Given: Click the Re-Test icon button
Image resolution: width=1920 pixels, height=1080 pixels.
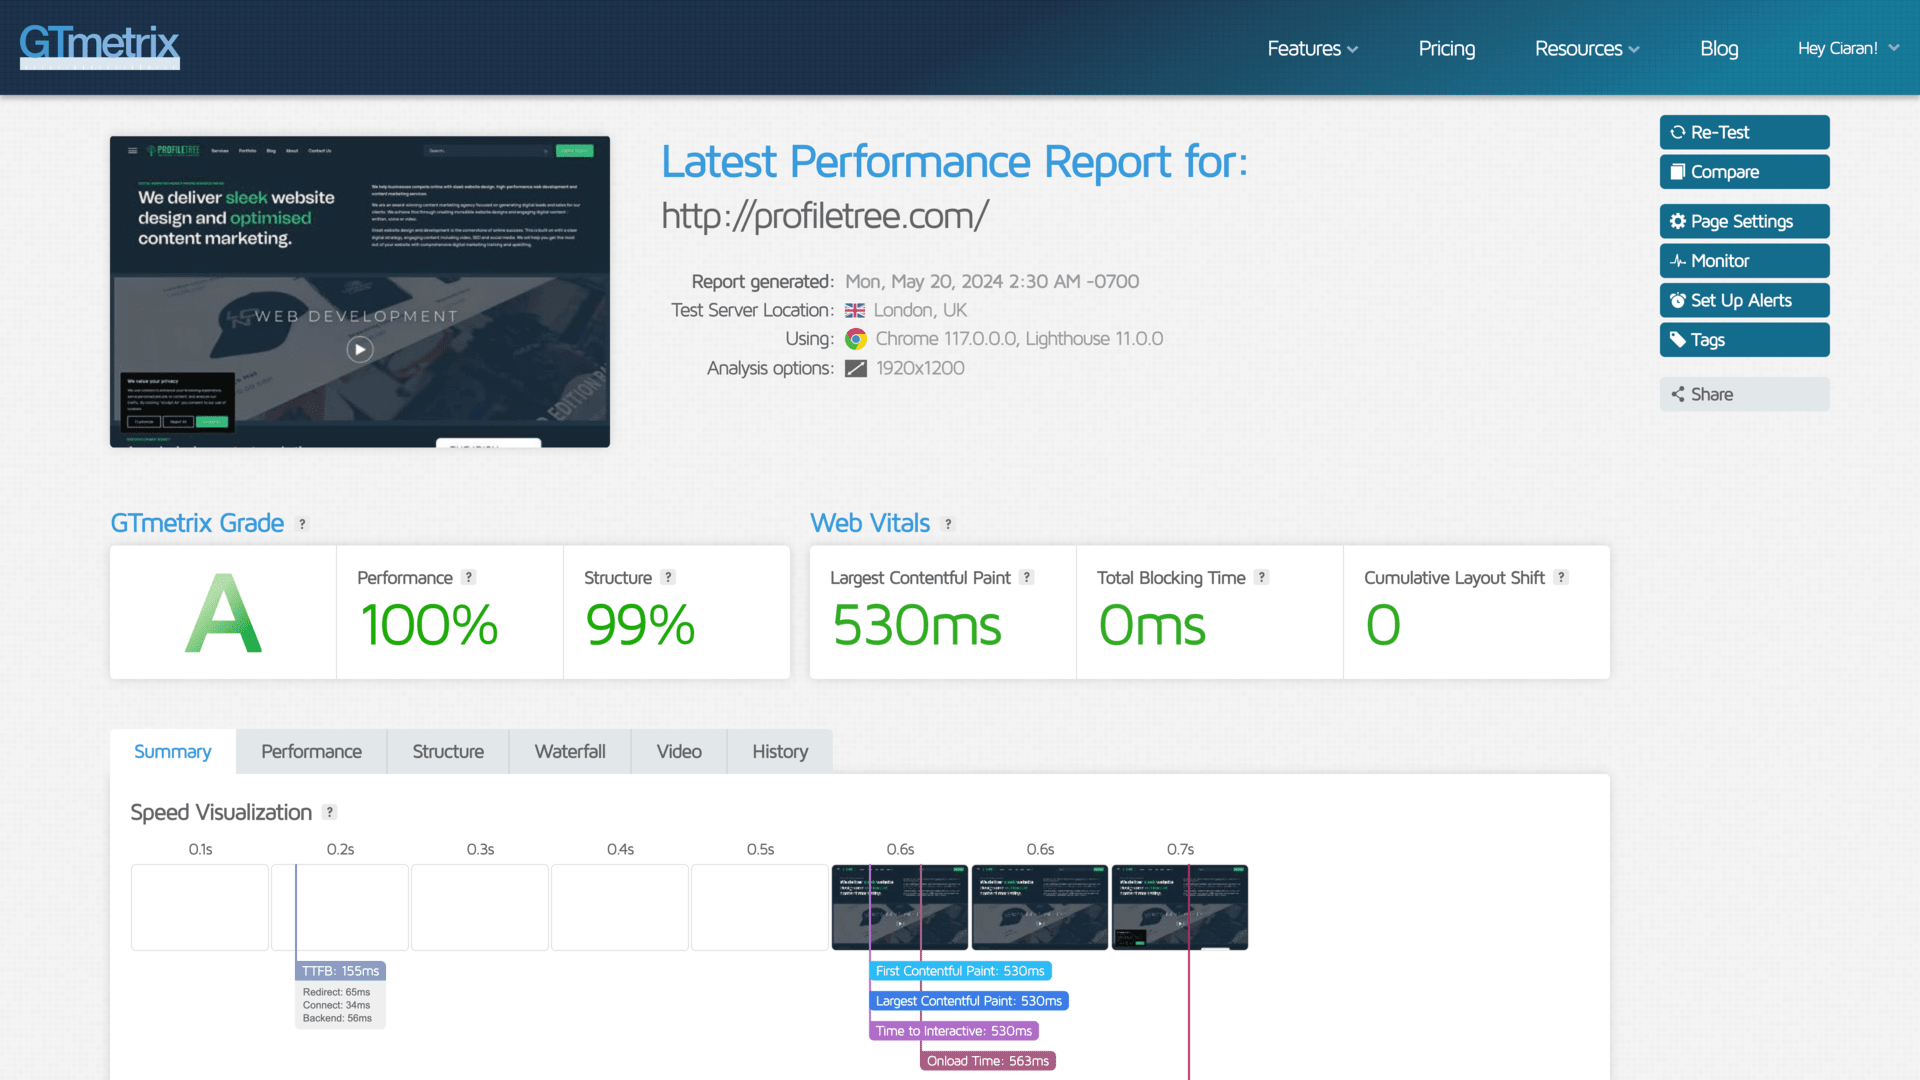Looking at the screenshot, I should pos(1744,132).
